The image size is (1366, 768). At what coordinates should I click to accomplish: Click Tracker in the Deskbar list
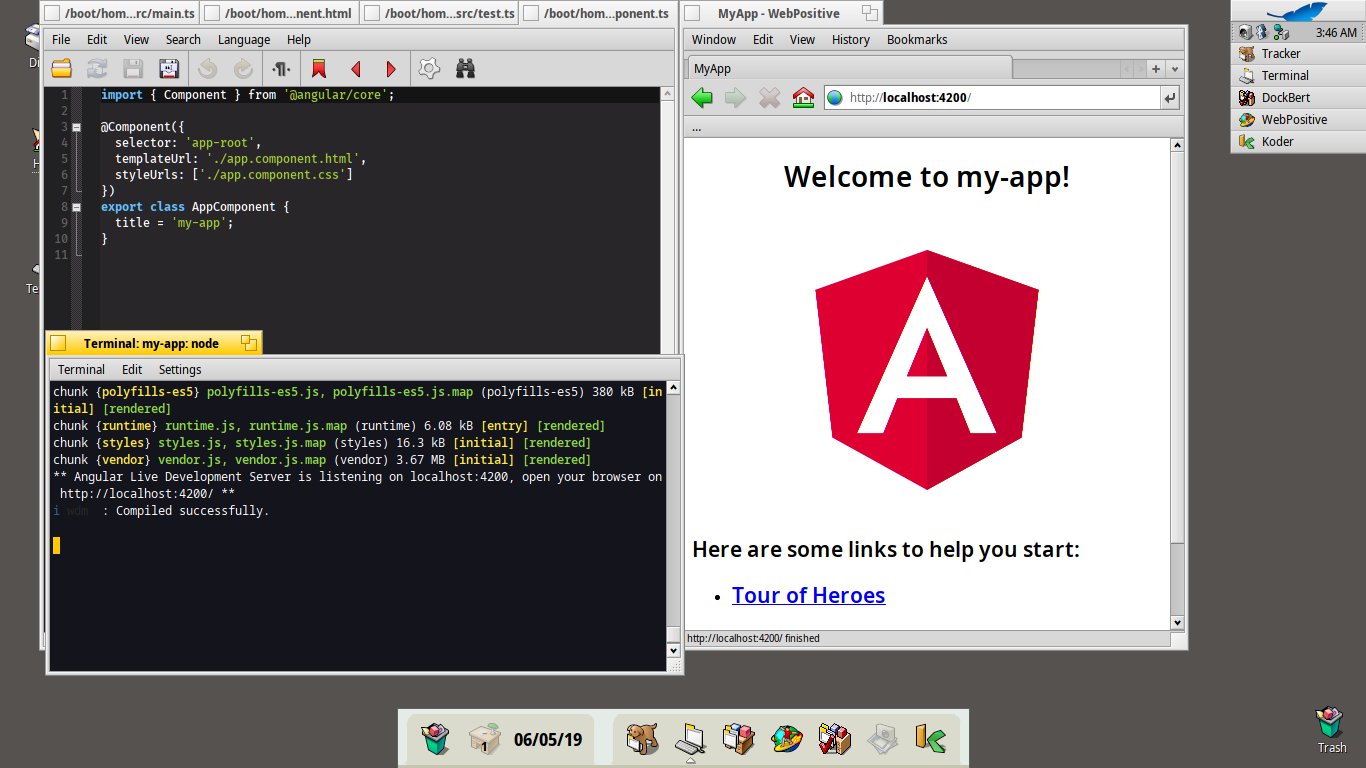tap(1298, 54)
